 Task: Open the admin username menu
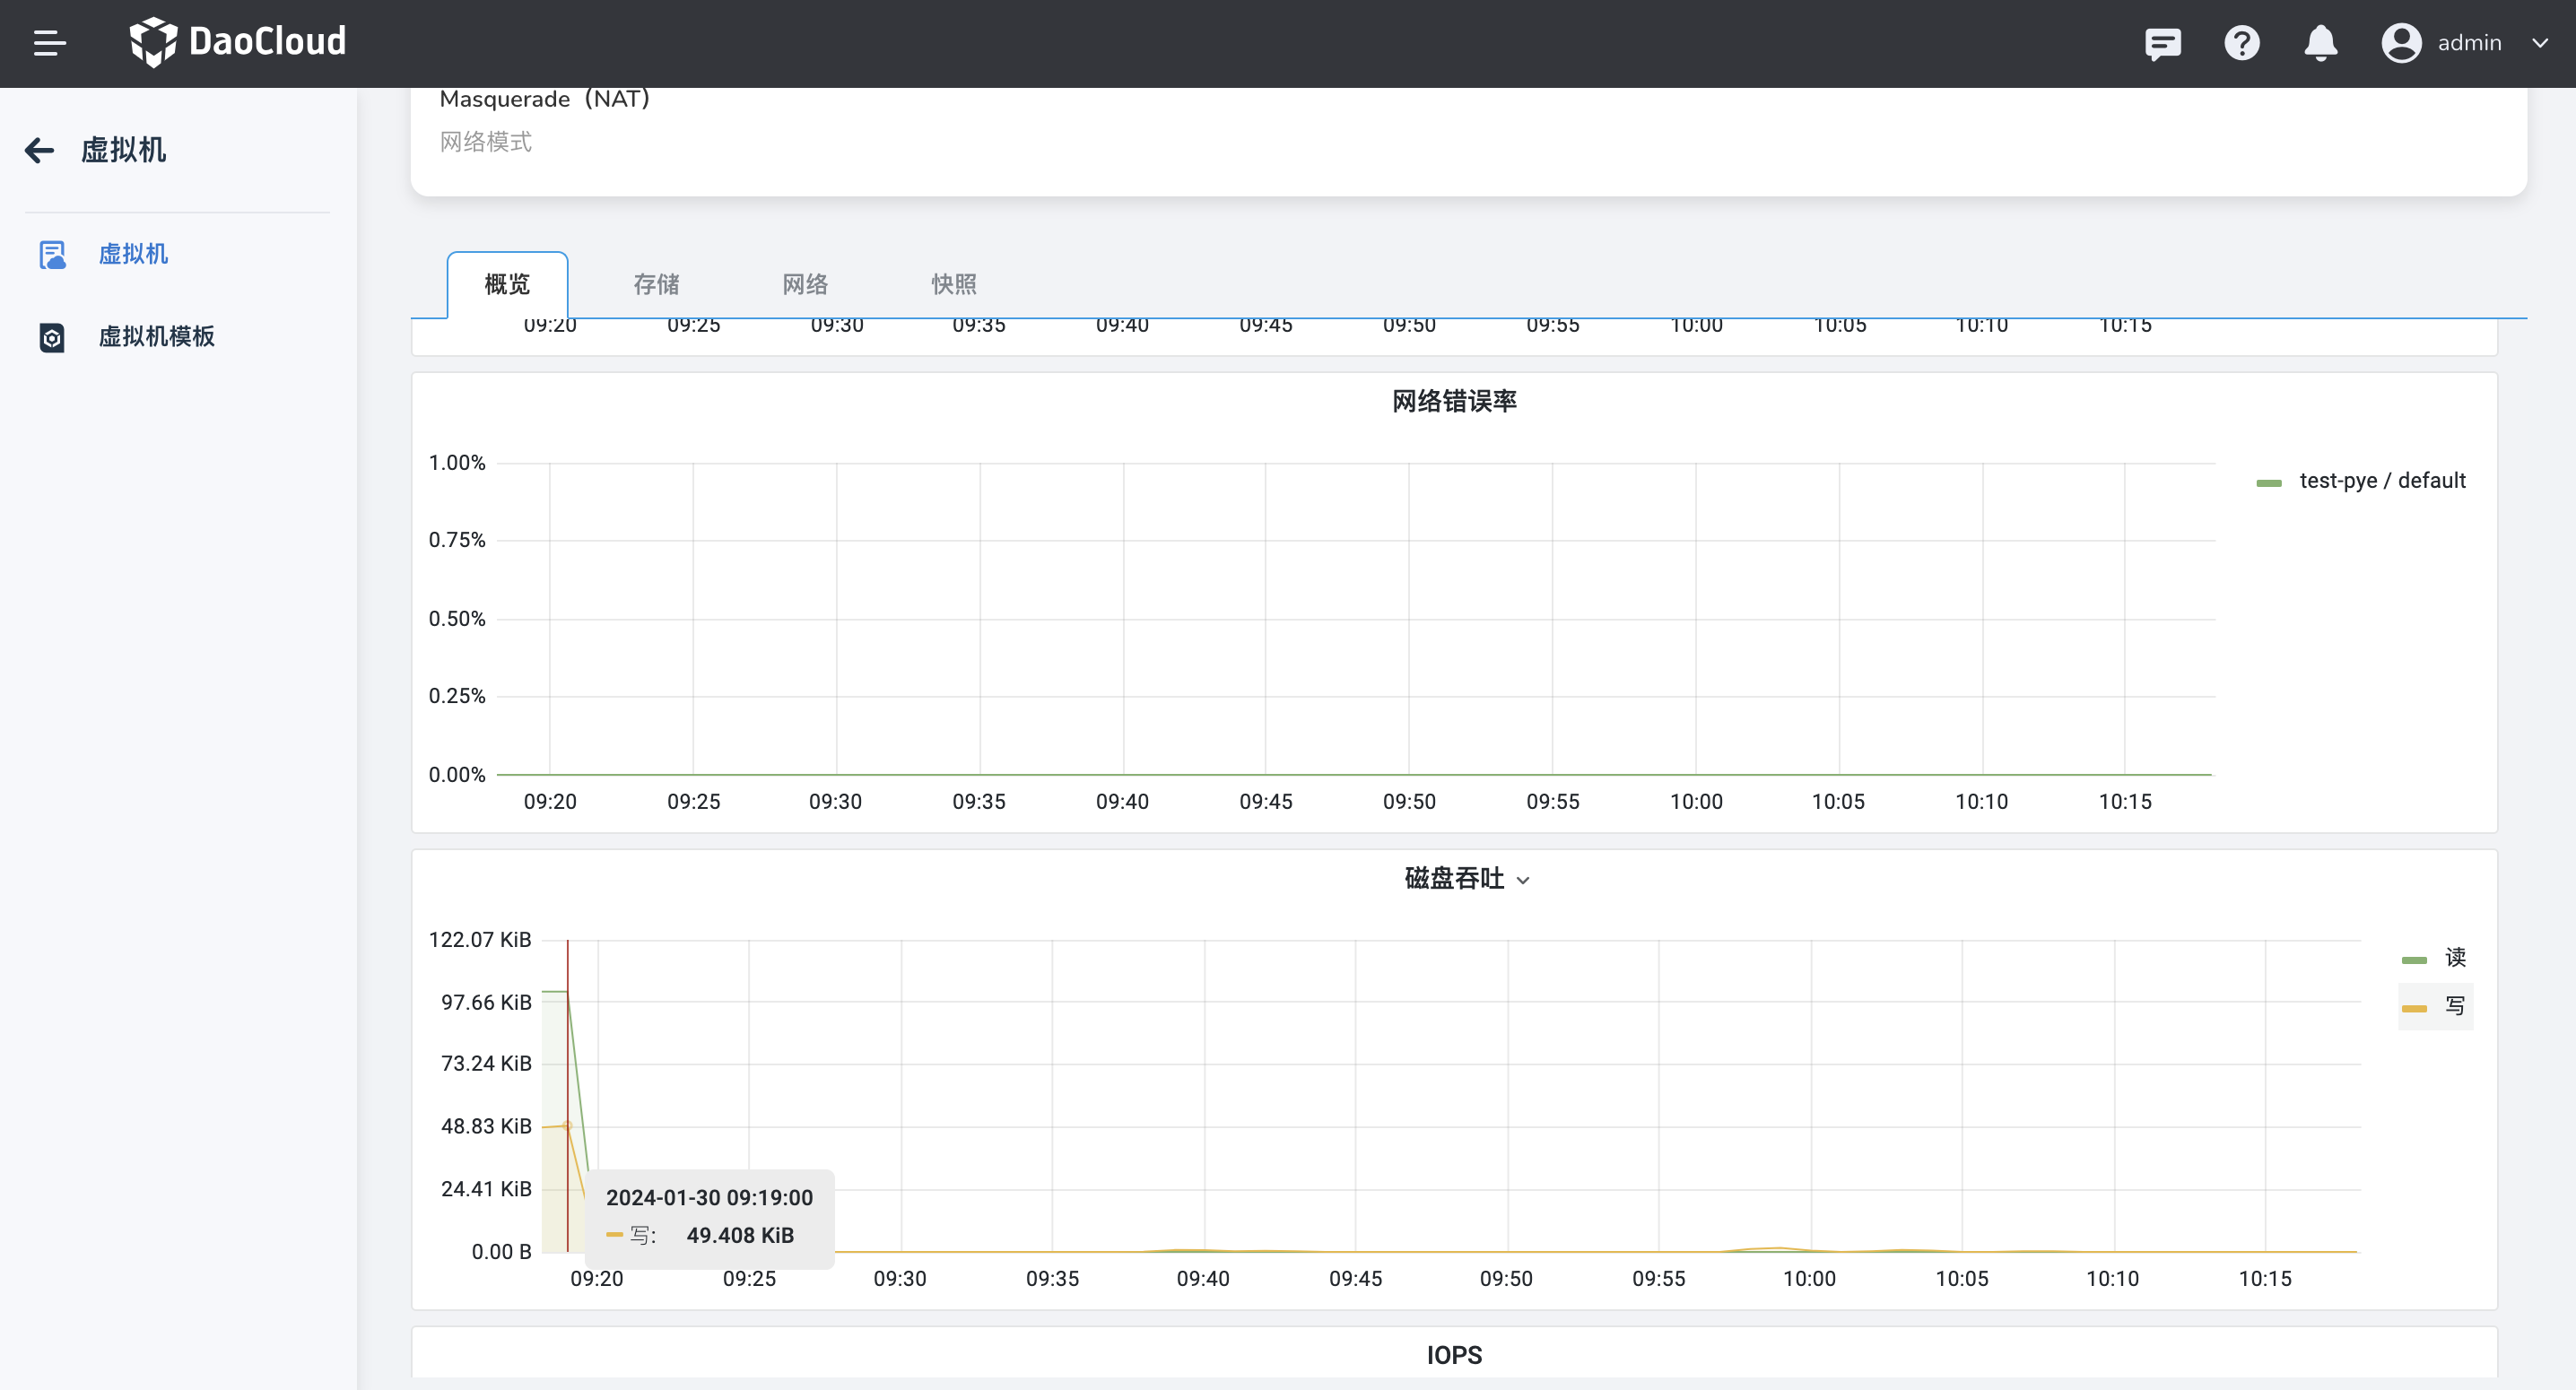(x=2469, y=43)
